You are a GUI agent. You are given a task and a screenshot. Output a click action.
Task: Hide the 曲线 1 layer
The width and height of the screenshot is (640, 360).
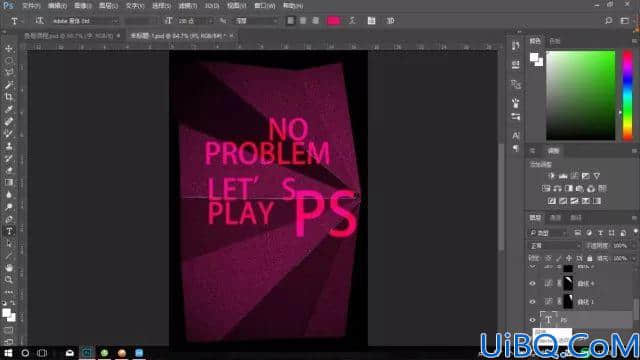(x=532, y=302)
